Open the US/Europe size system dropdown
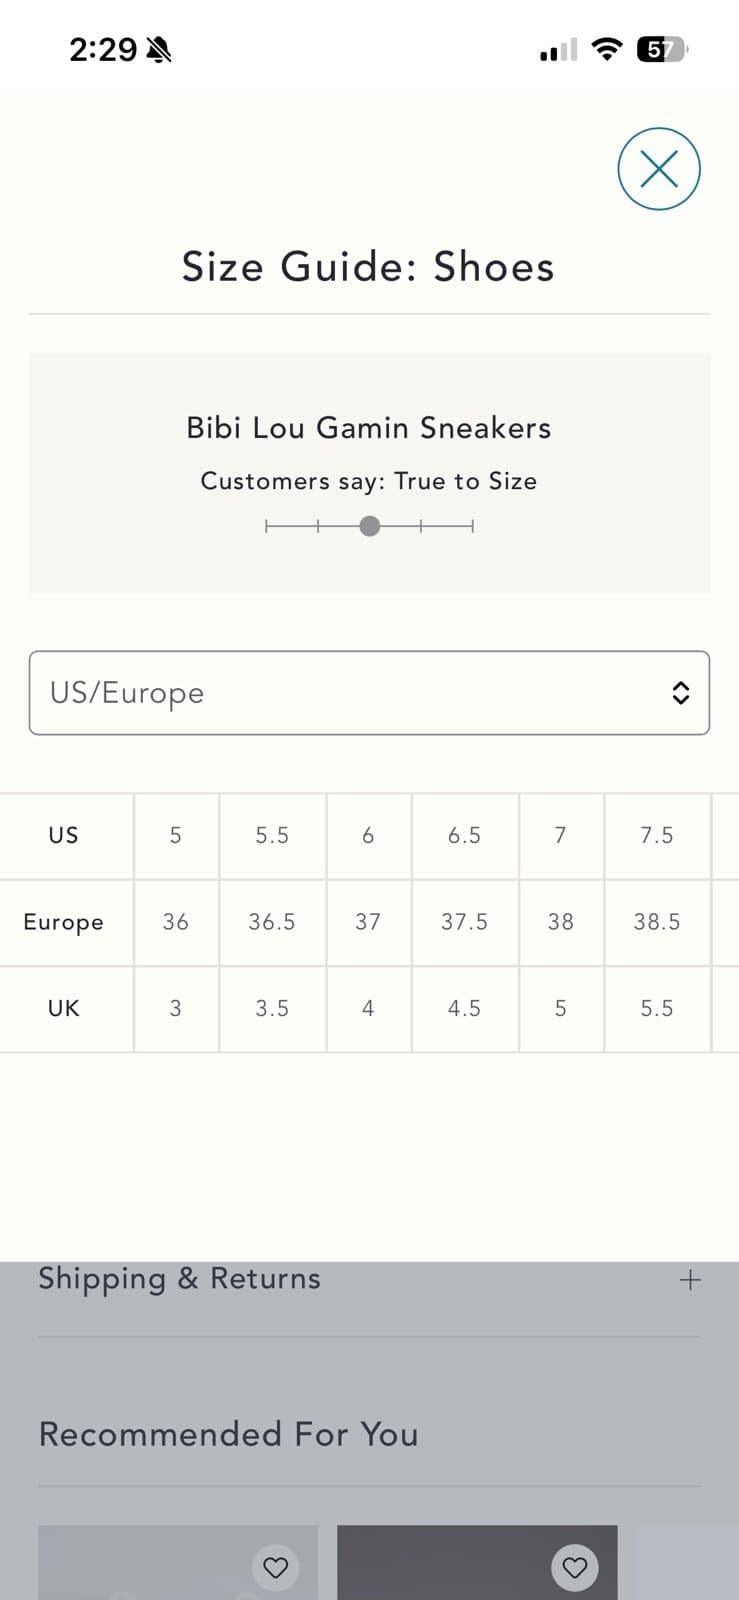The width and height of the screenshot is (739, 1600). [x=369, y=693]
